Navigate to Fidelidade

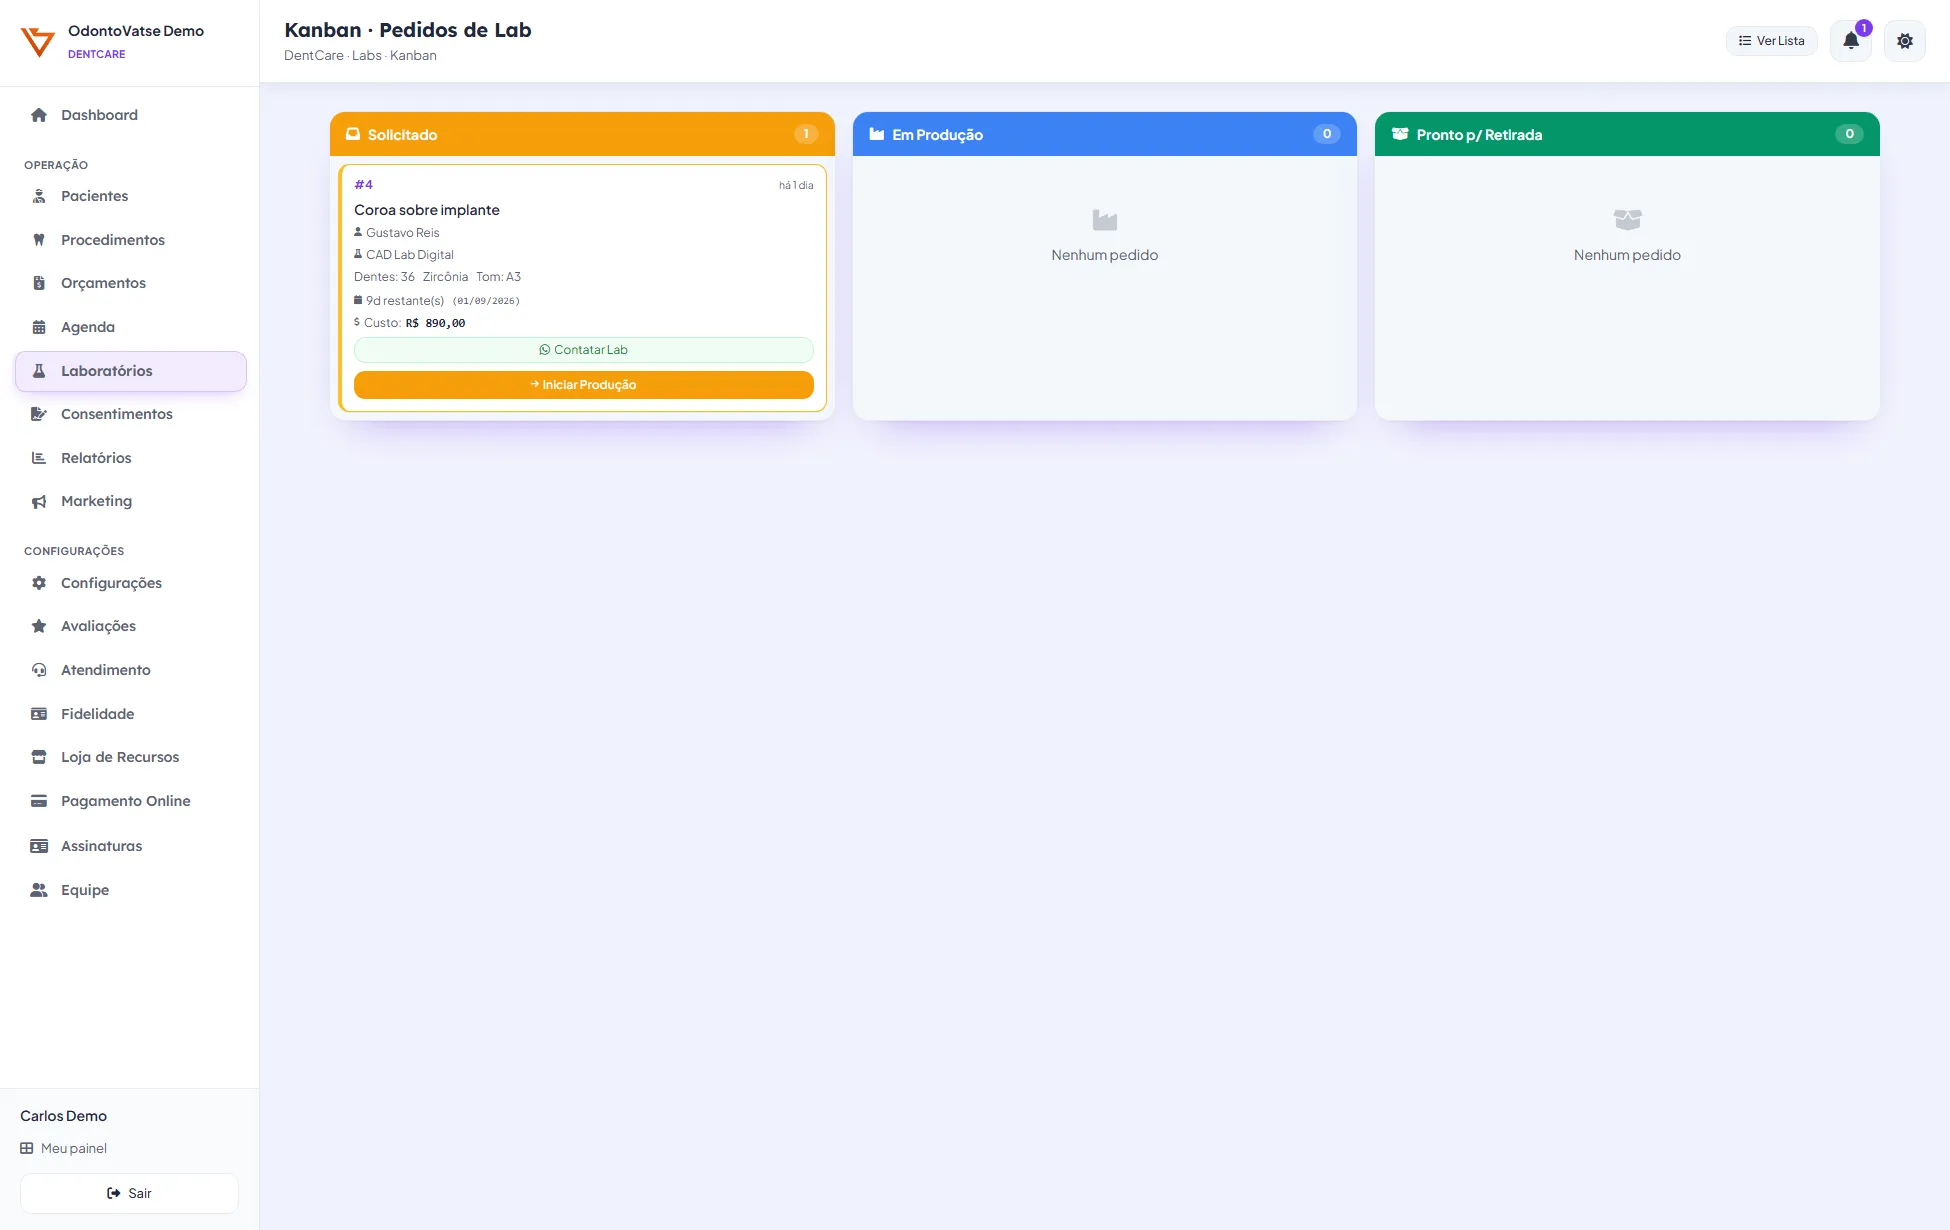[x=131, y=714]
